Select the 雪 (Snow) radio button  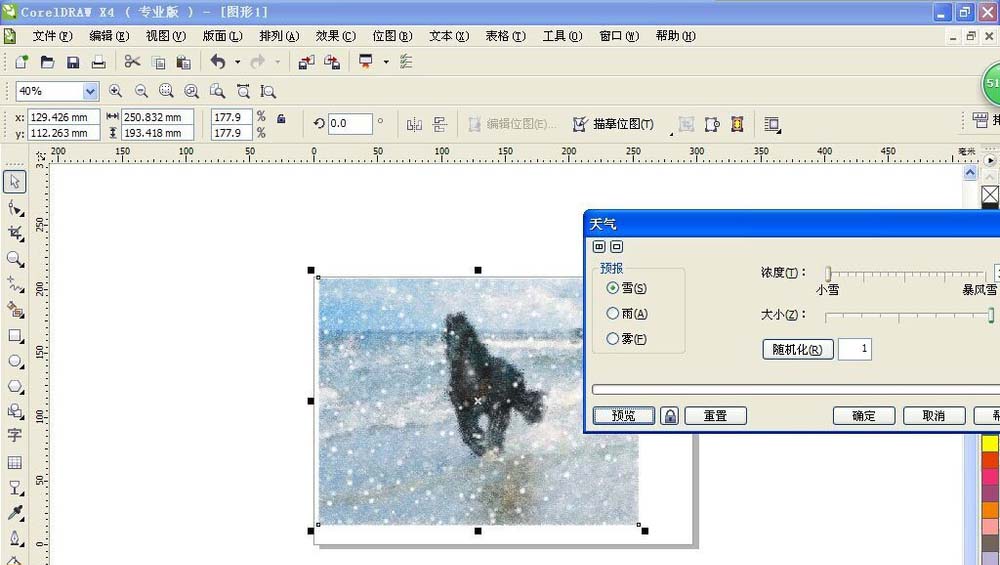(613, 288)
